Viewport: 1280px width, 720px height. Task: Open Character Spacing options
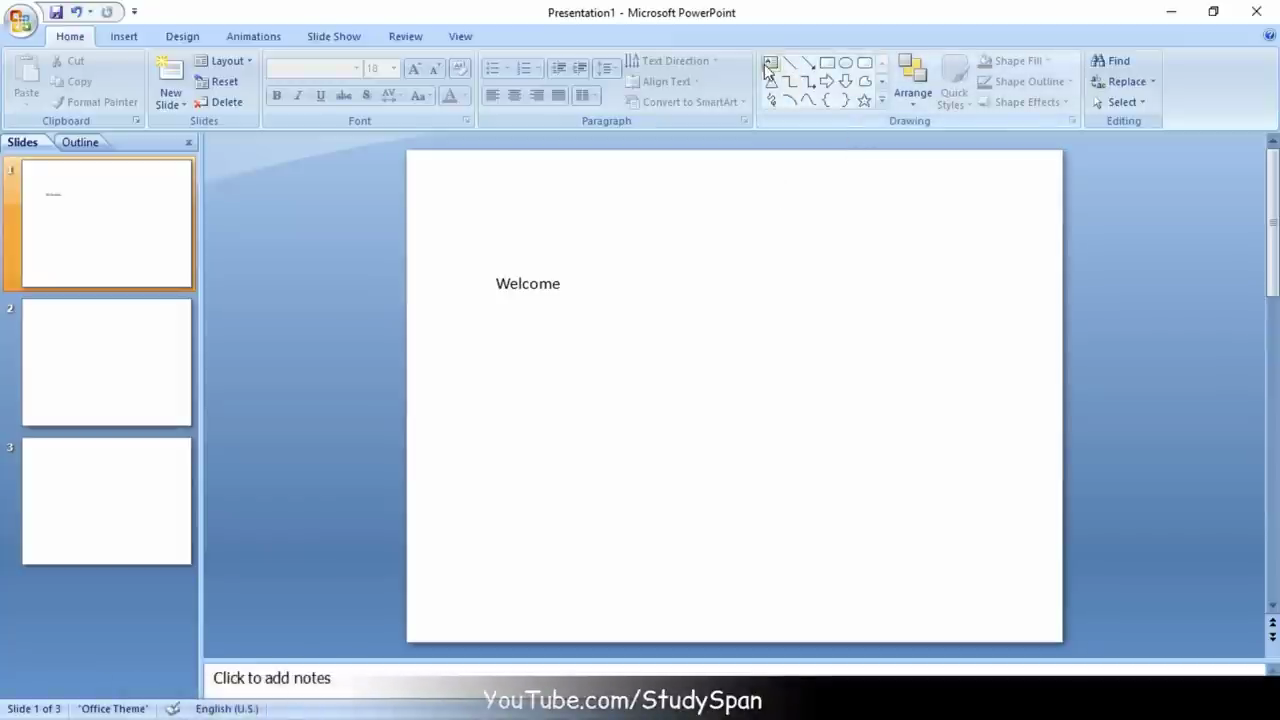coord(390,96)
